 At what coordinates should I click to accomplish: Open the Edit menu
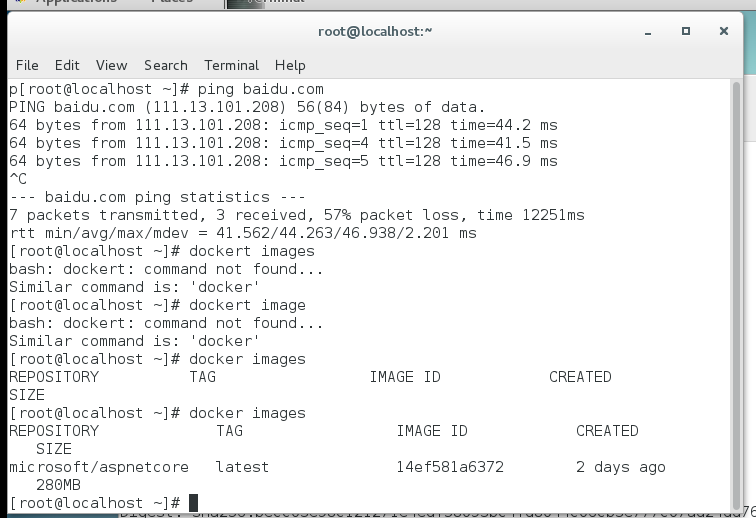tap(67, 65)
